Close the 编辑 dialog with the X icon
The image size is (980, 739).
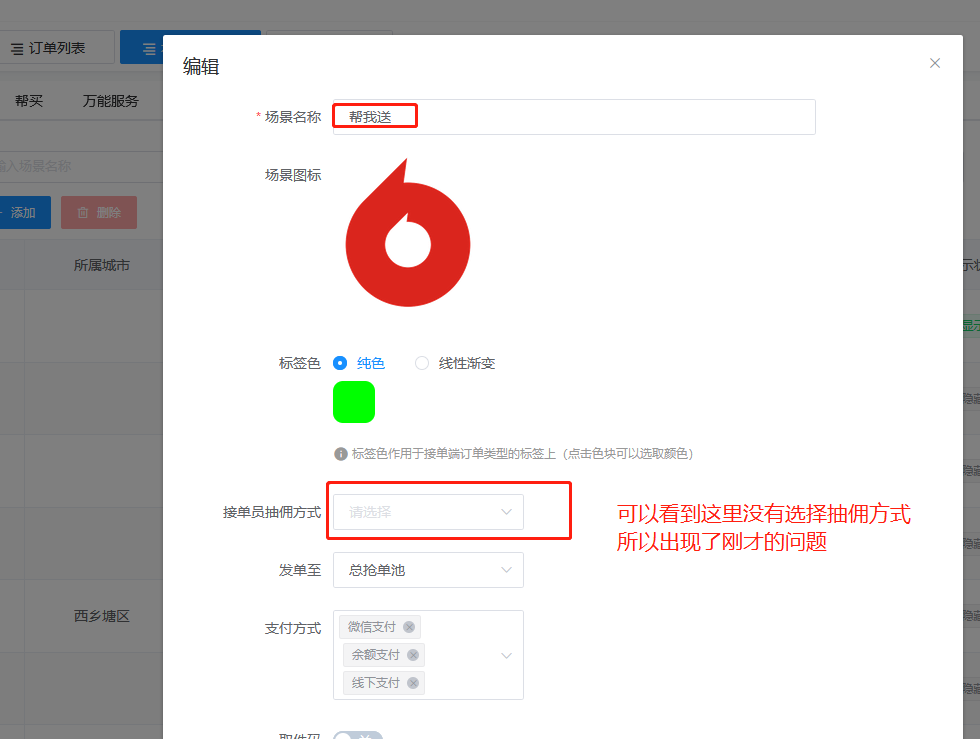coord(934,63)
